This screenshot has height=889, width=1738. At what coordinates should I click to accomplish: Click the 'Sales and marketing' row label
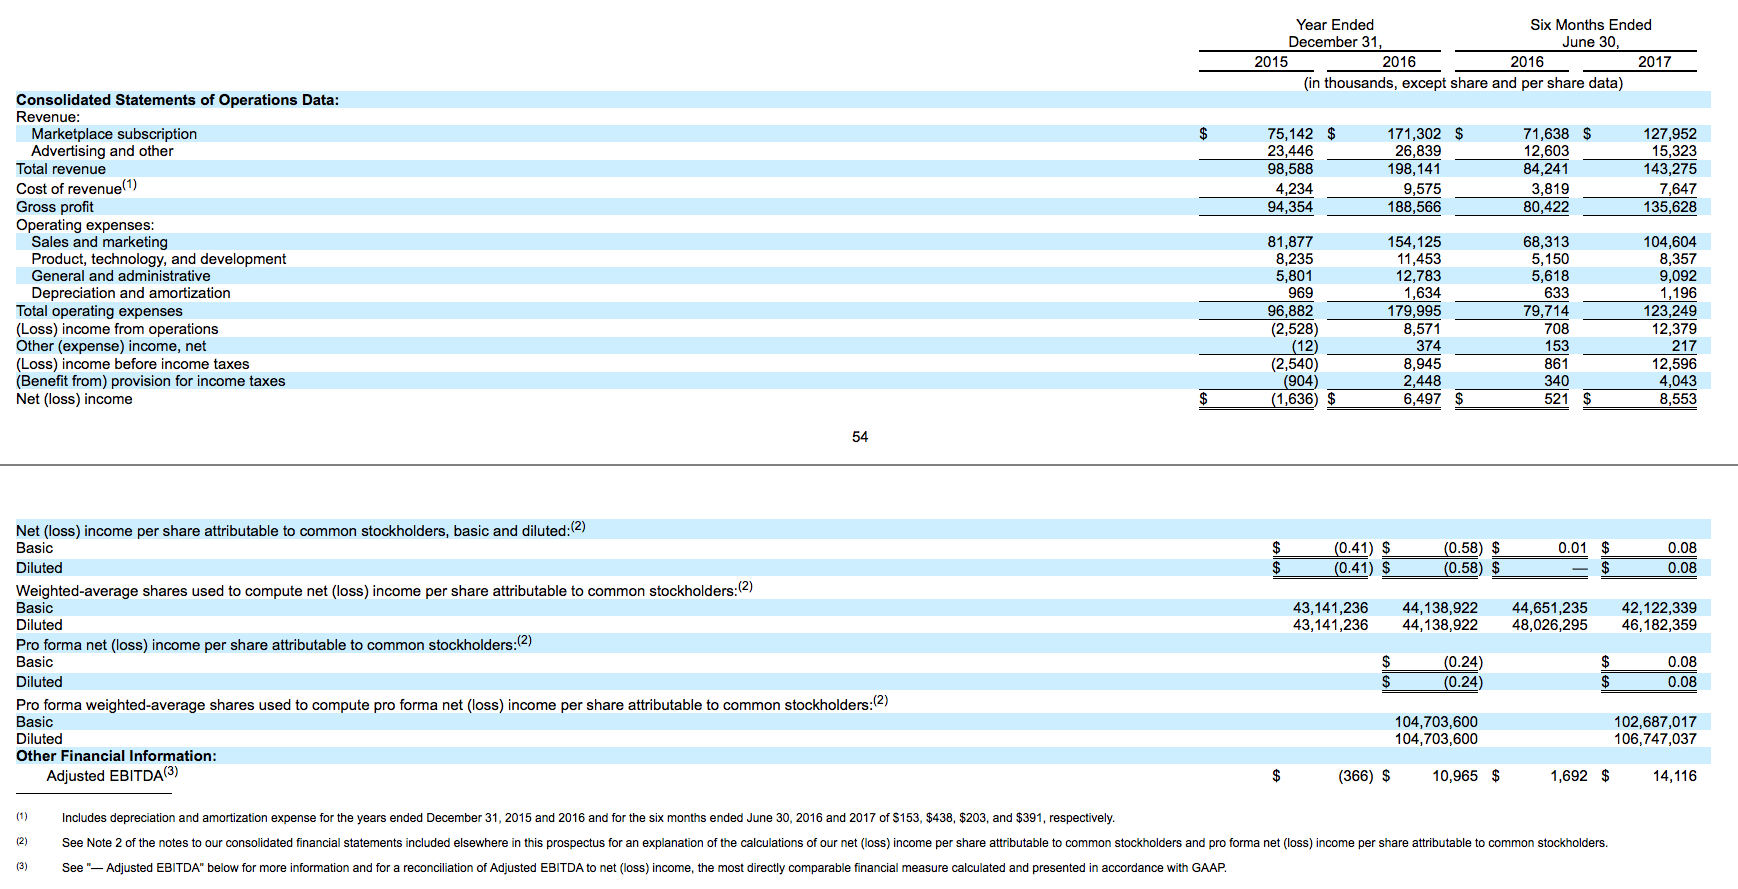click(99, 242)
